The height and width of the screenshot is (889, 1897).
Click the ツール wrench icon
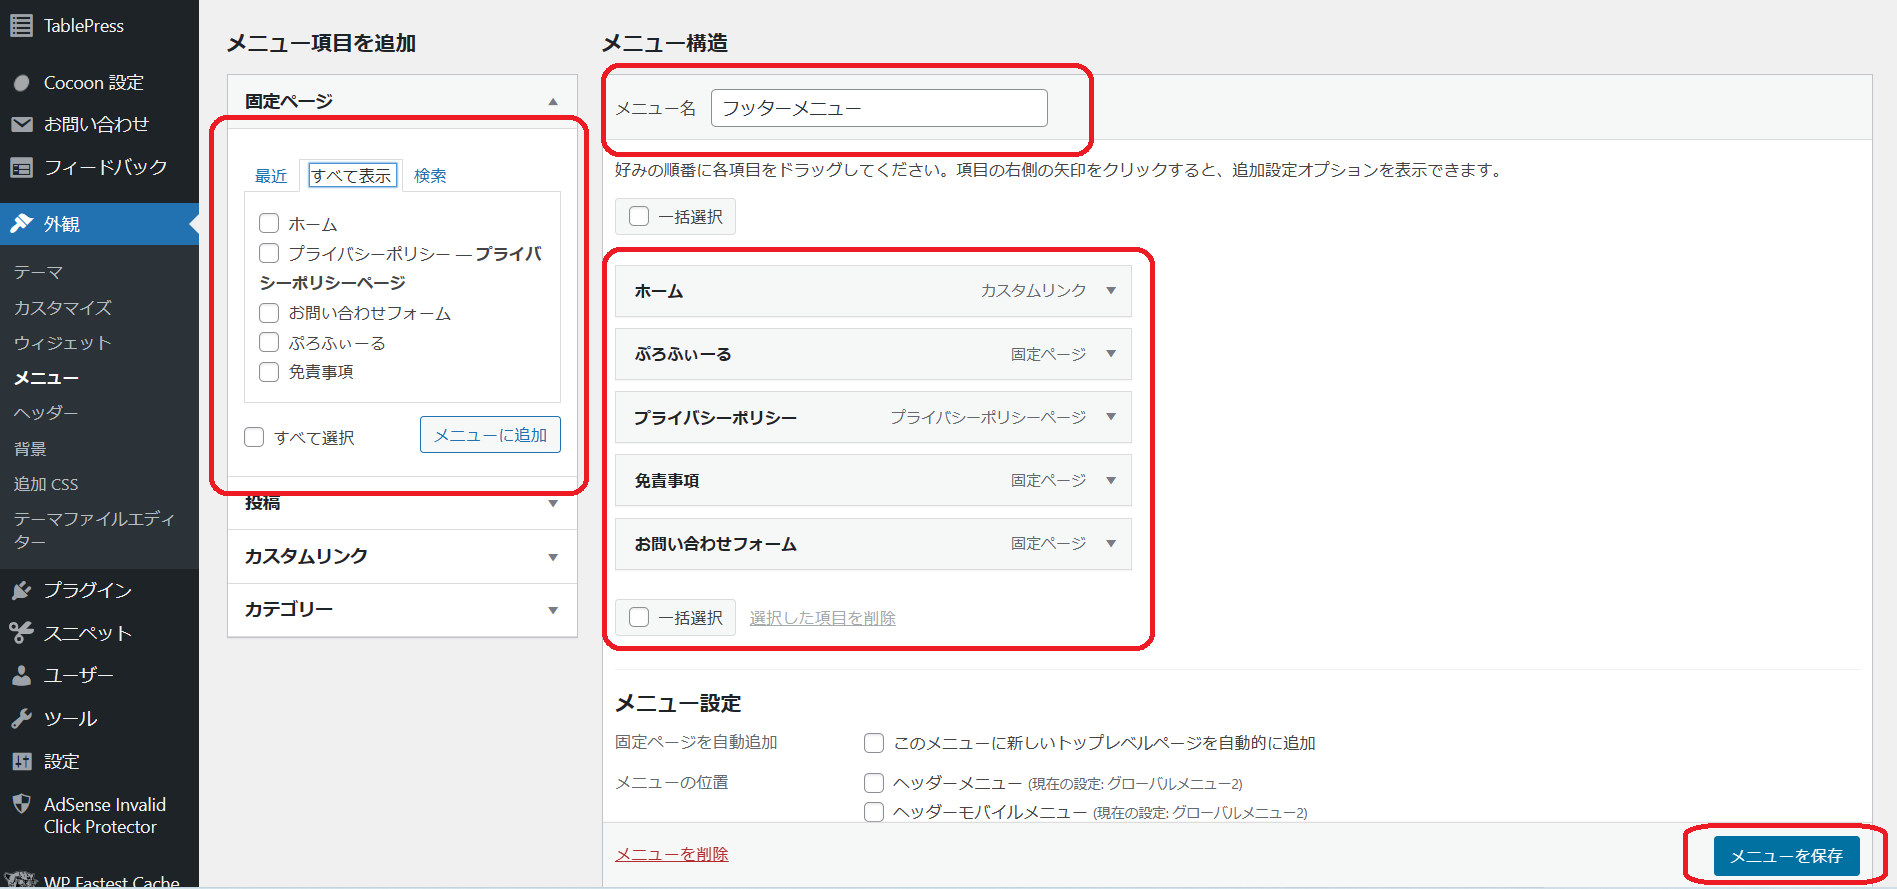coord(21,719)
